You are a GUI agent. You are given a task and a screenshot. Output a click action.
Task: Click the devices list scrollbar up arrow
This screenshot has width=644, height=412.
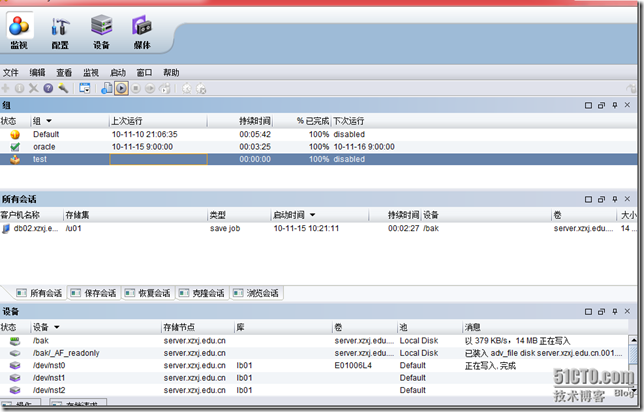633,340
